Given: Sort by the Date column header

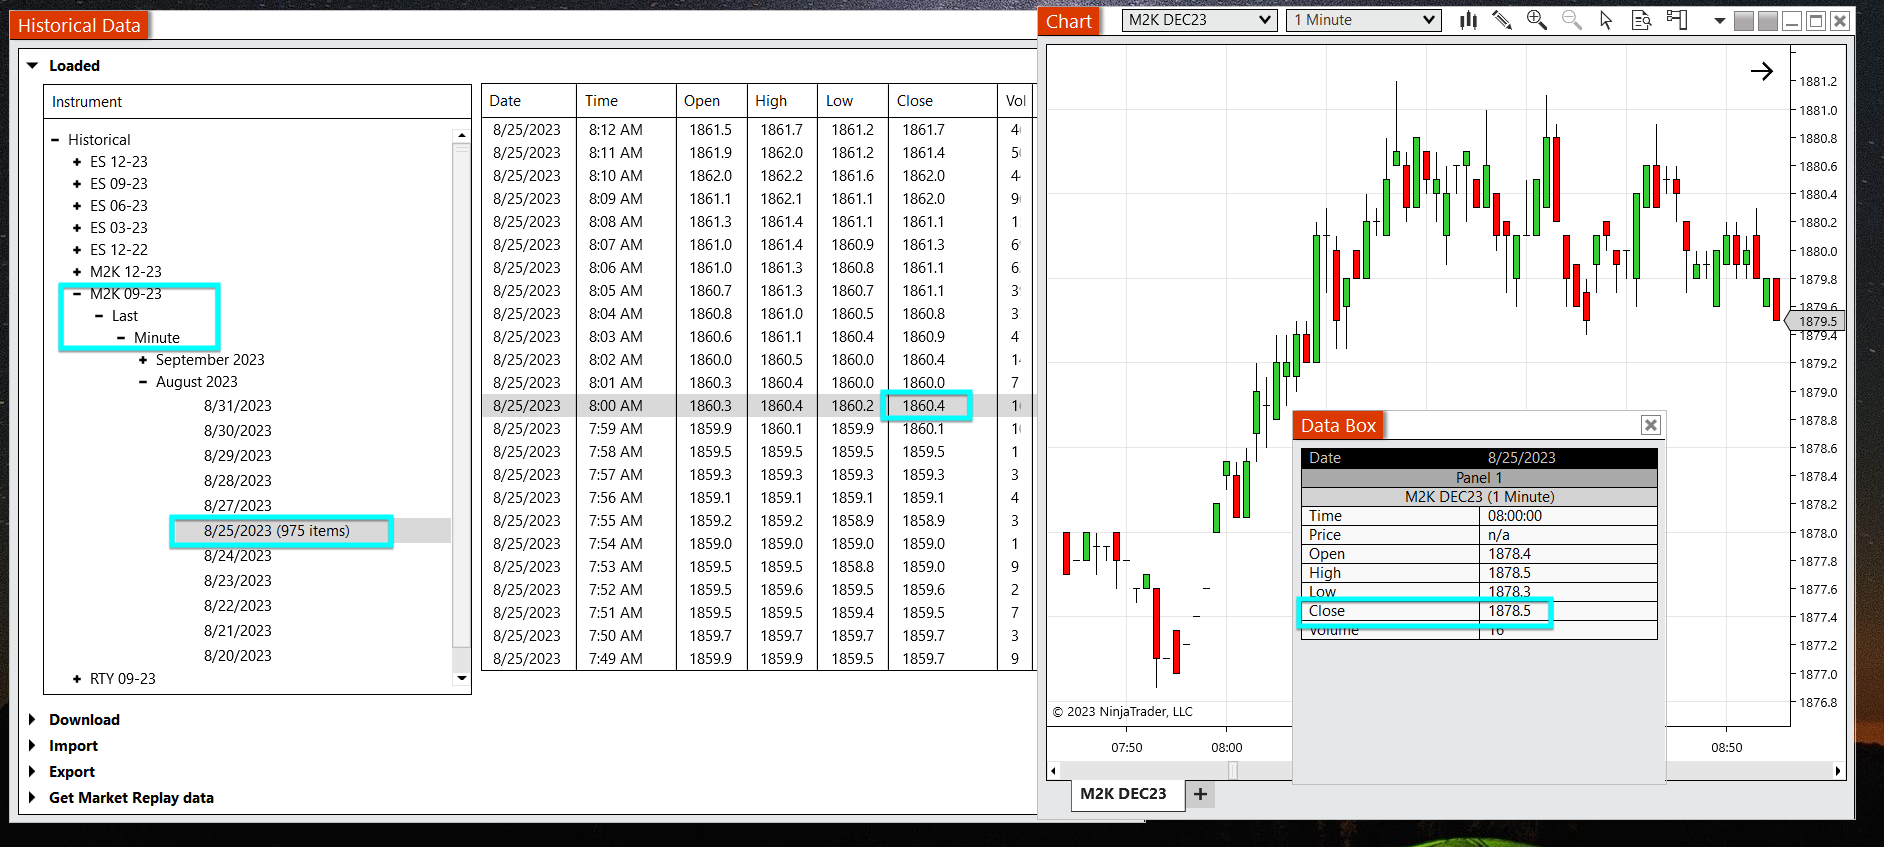Looking at the screenshot, I should [528, 101].
